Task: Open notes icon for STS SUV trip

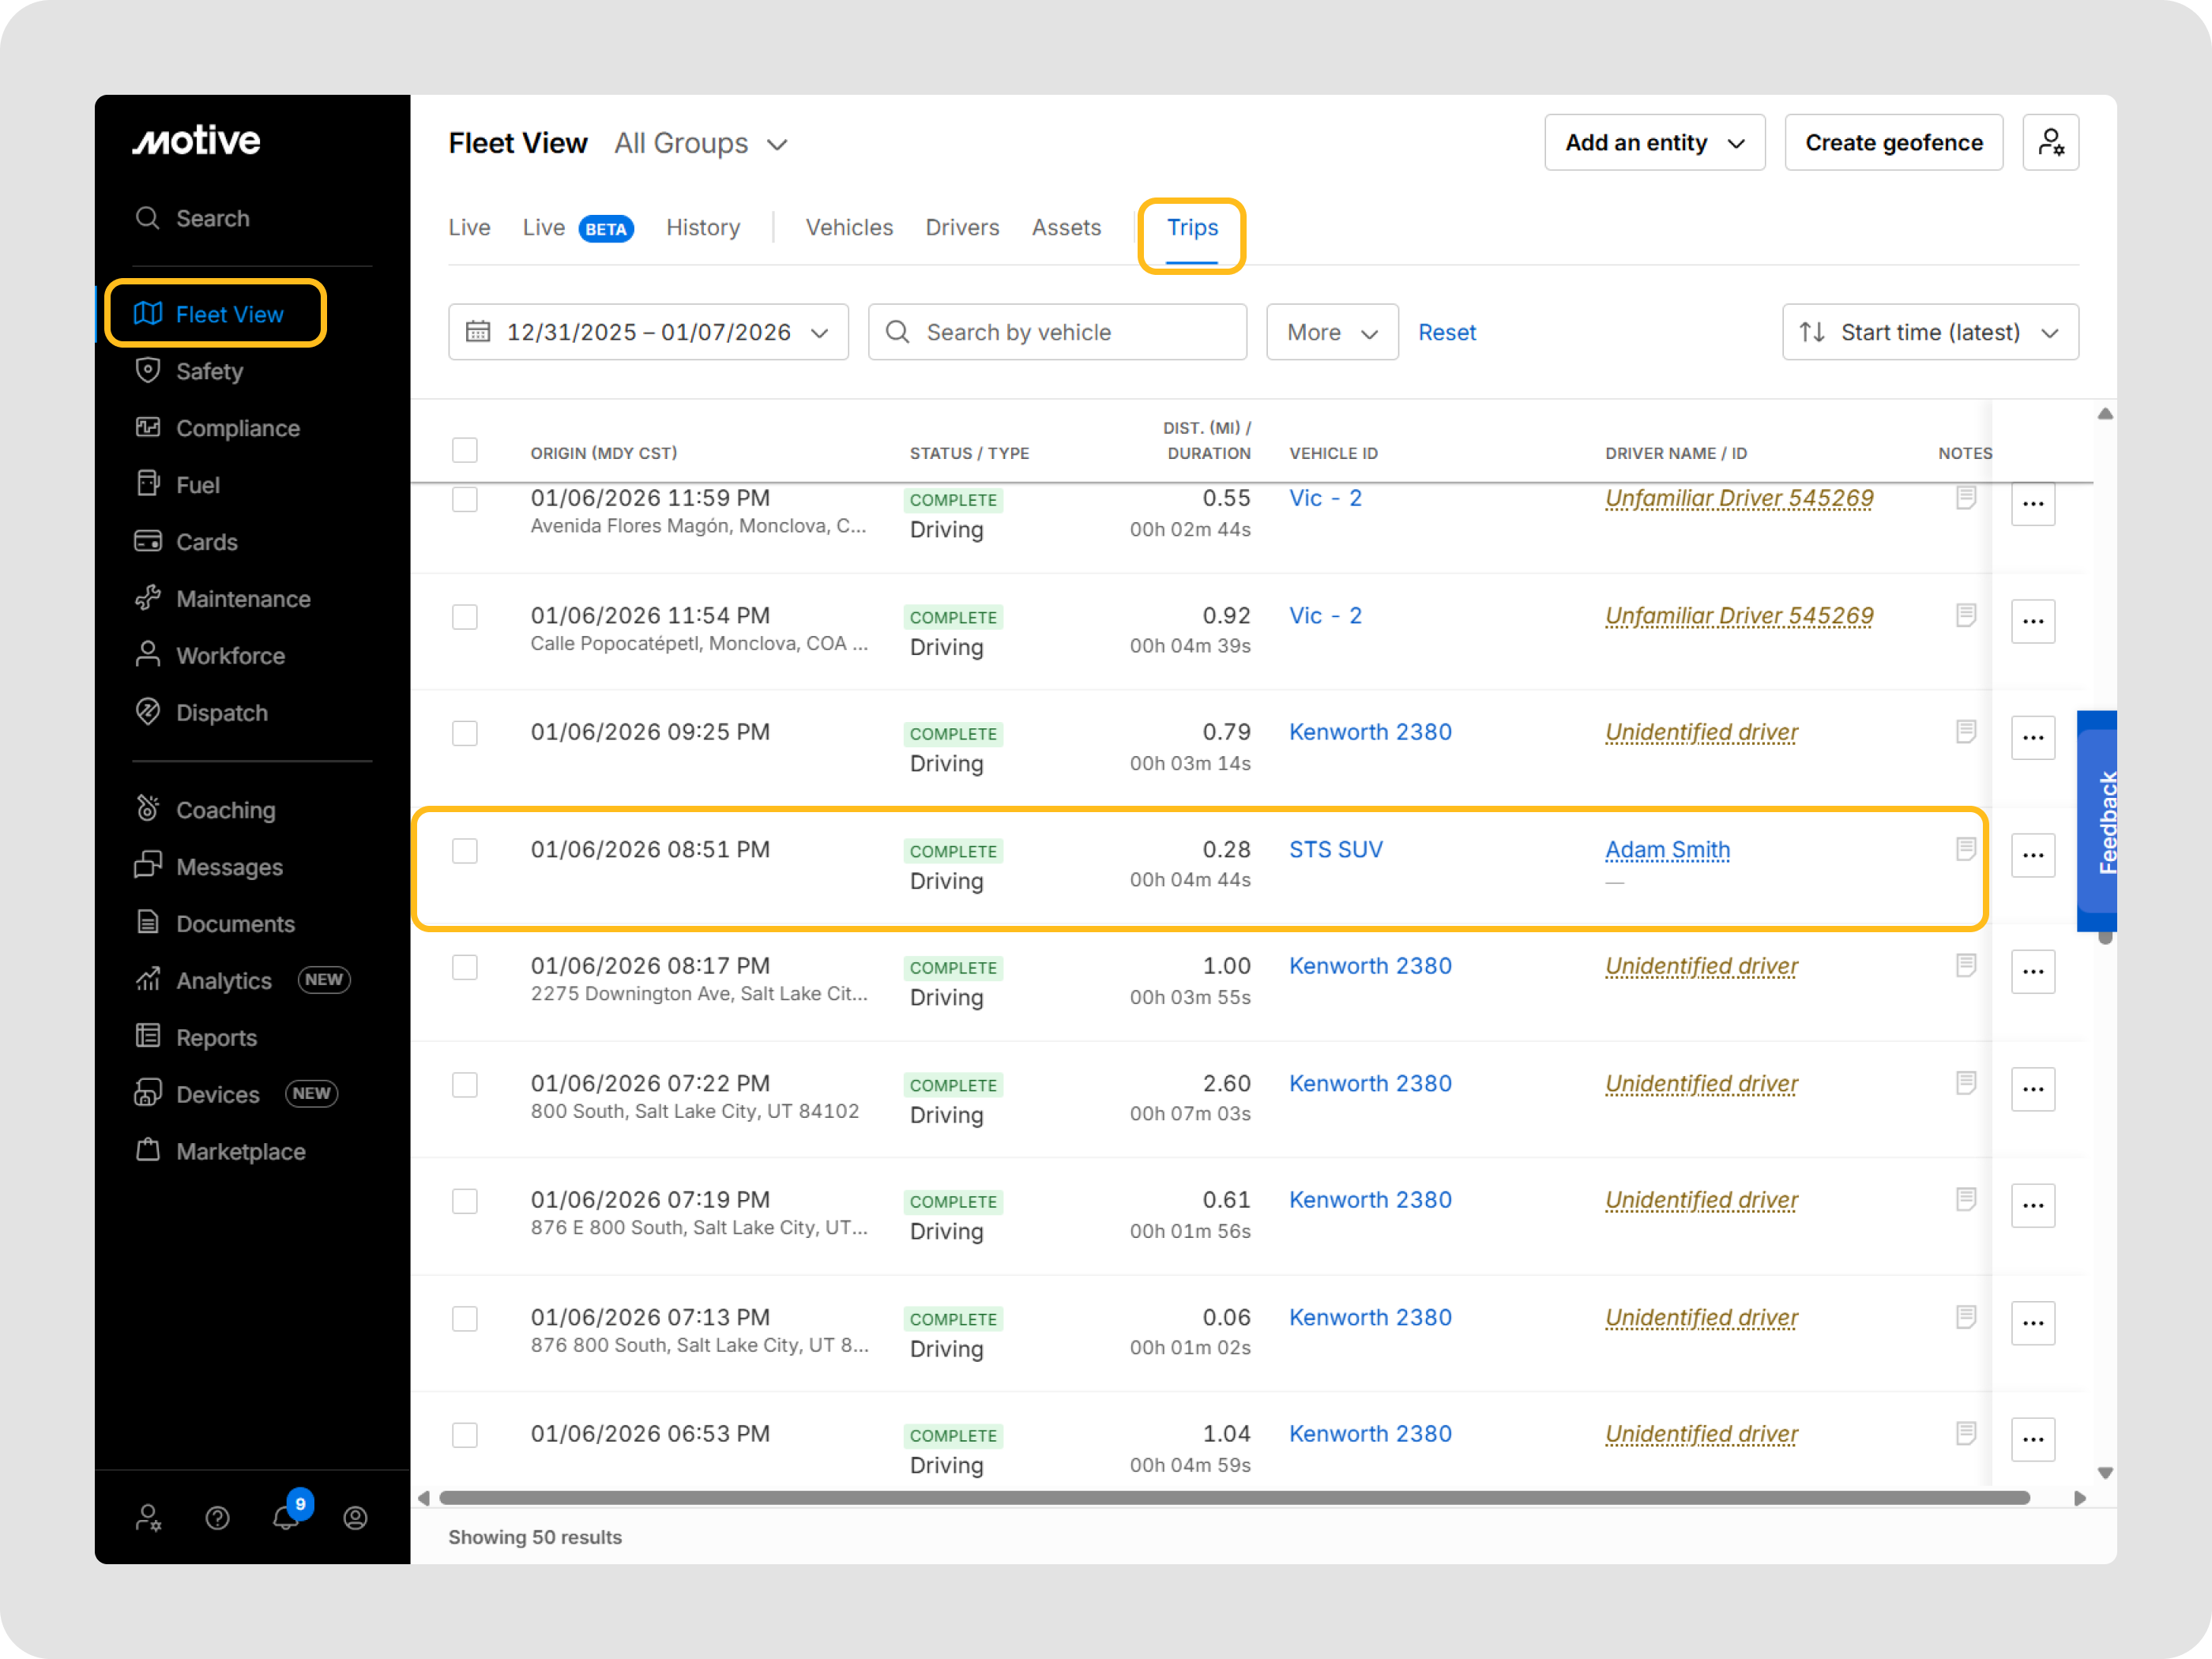Action: click(x=1965, y=849)
